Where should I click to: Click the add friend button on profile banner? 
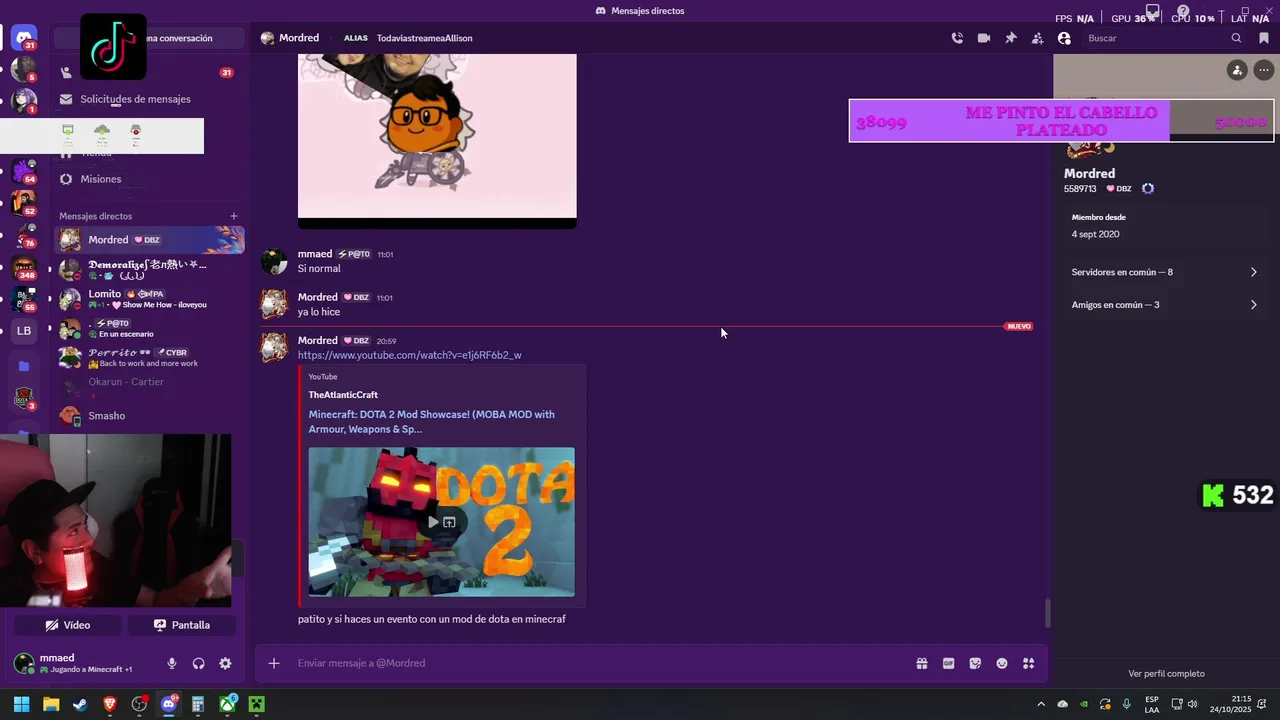1238,70
